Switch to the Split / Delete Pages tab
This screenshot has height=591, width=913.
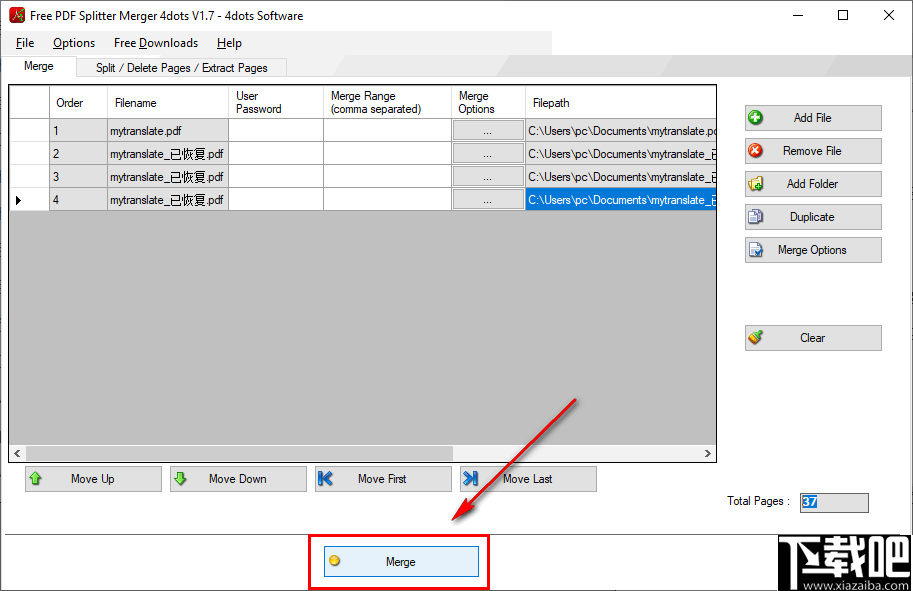click(180, 67)
